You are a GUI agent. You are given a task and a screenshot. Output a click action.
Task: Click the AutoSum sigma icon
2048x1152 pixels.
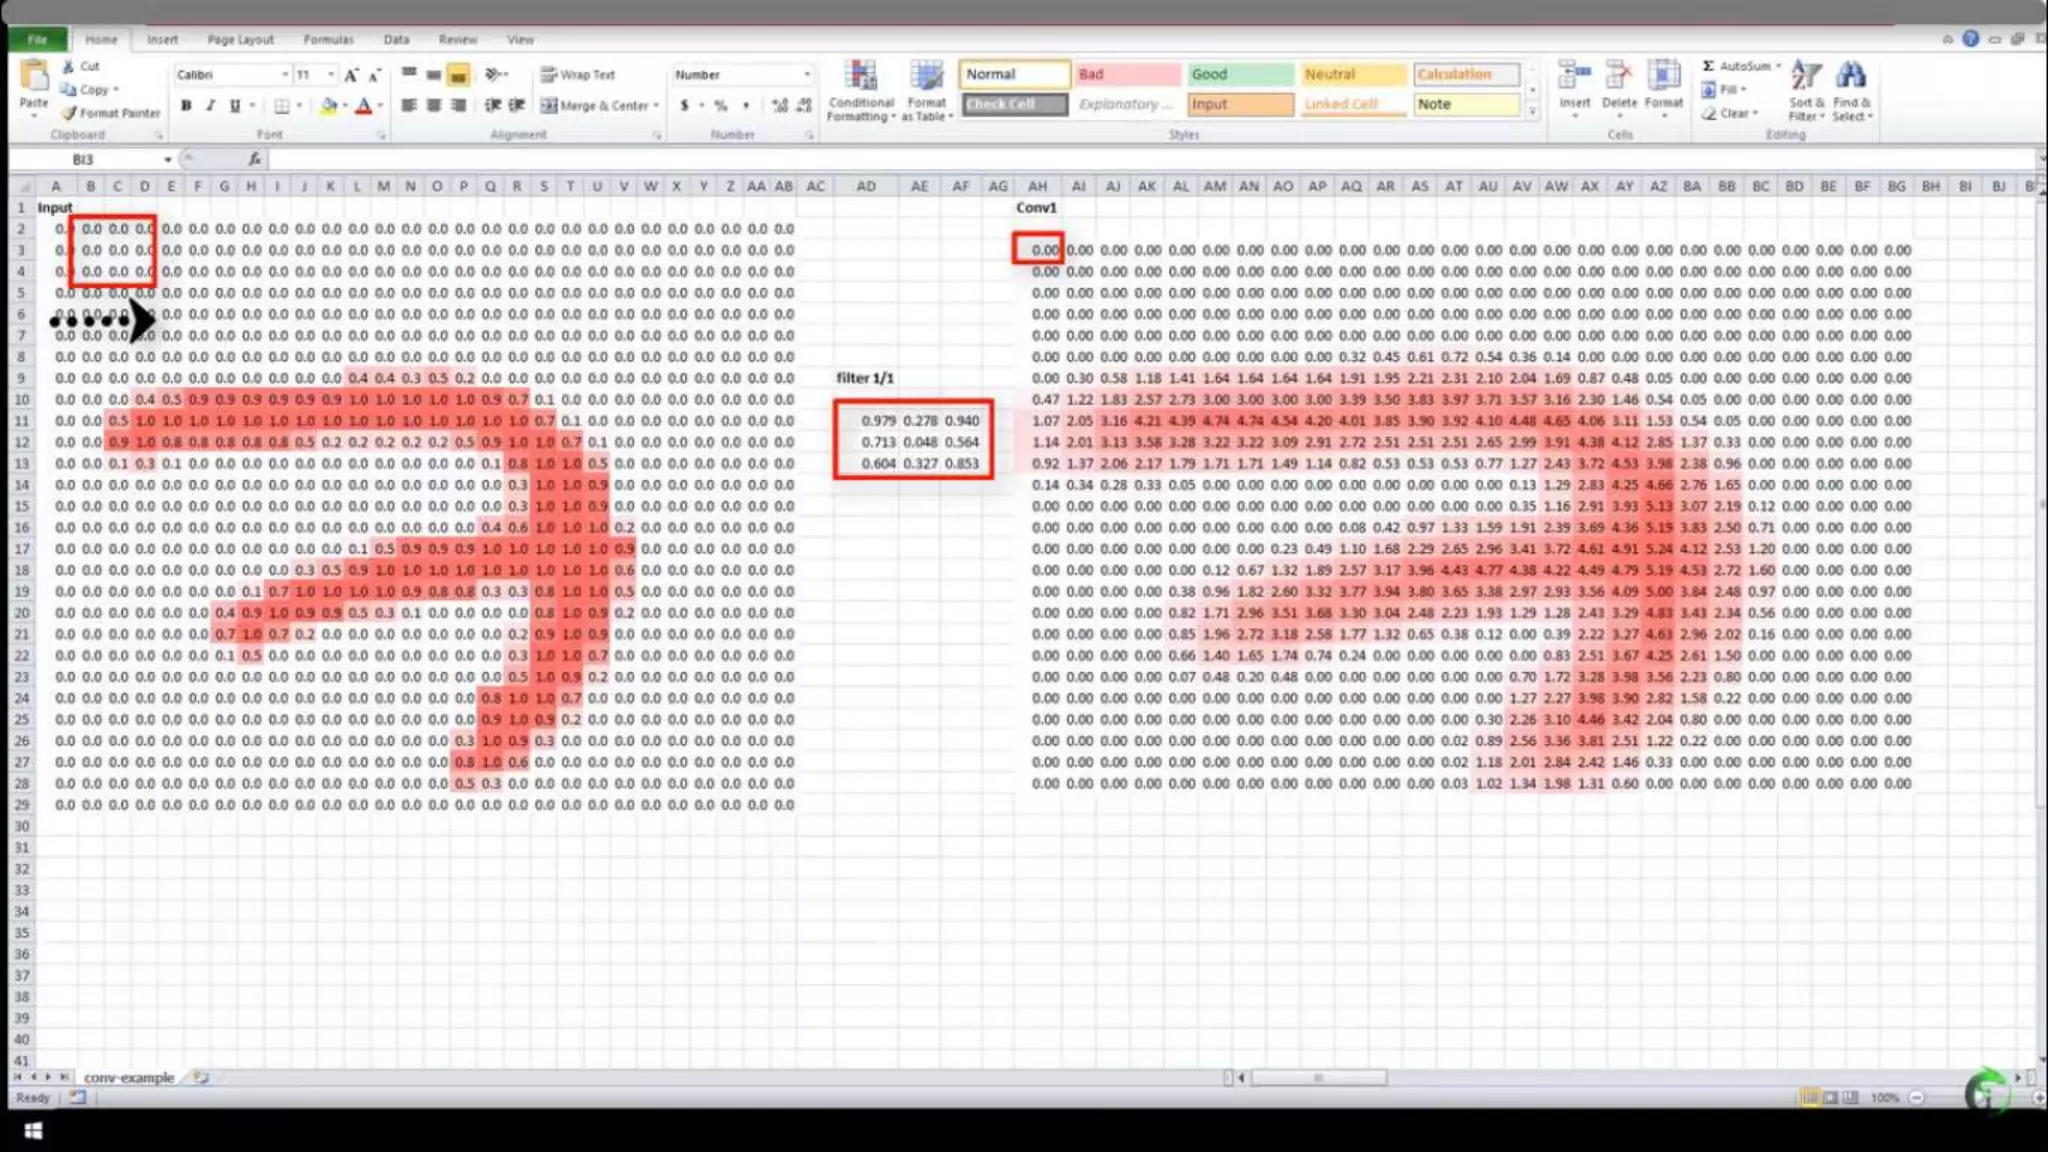pyautogui.click(x=1708, y=66)
